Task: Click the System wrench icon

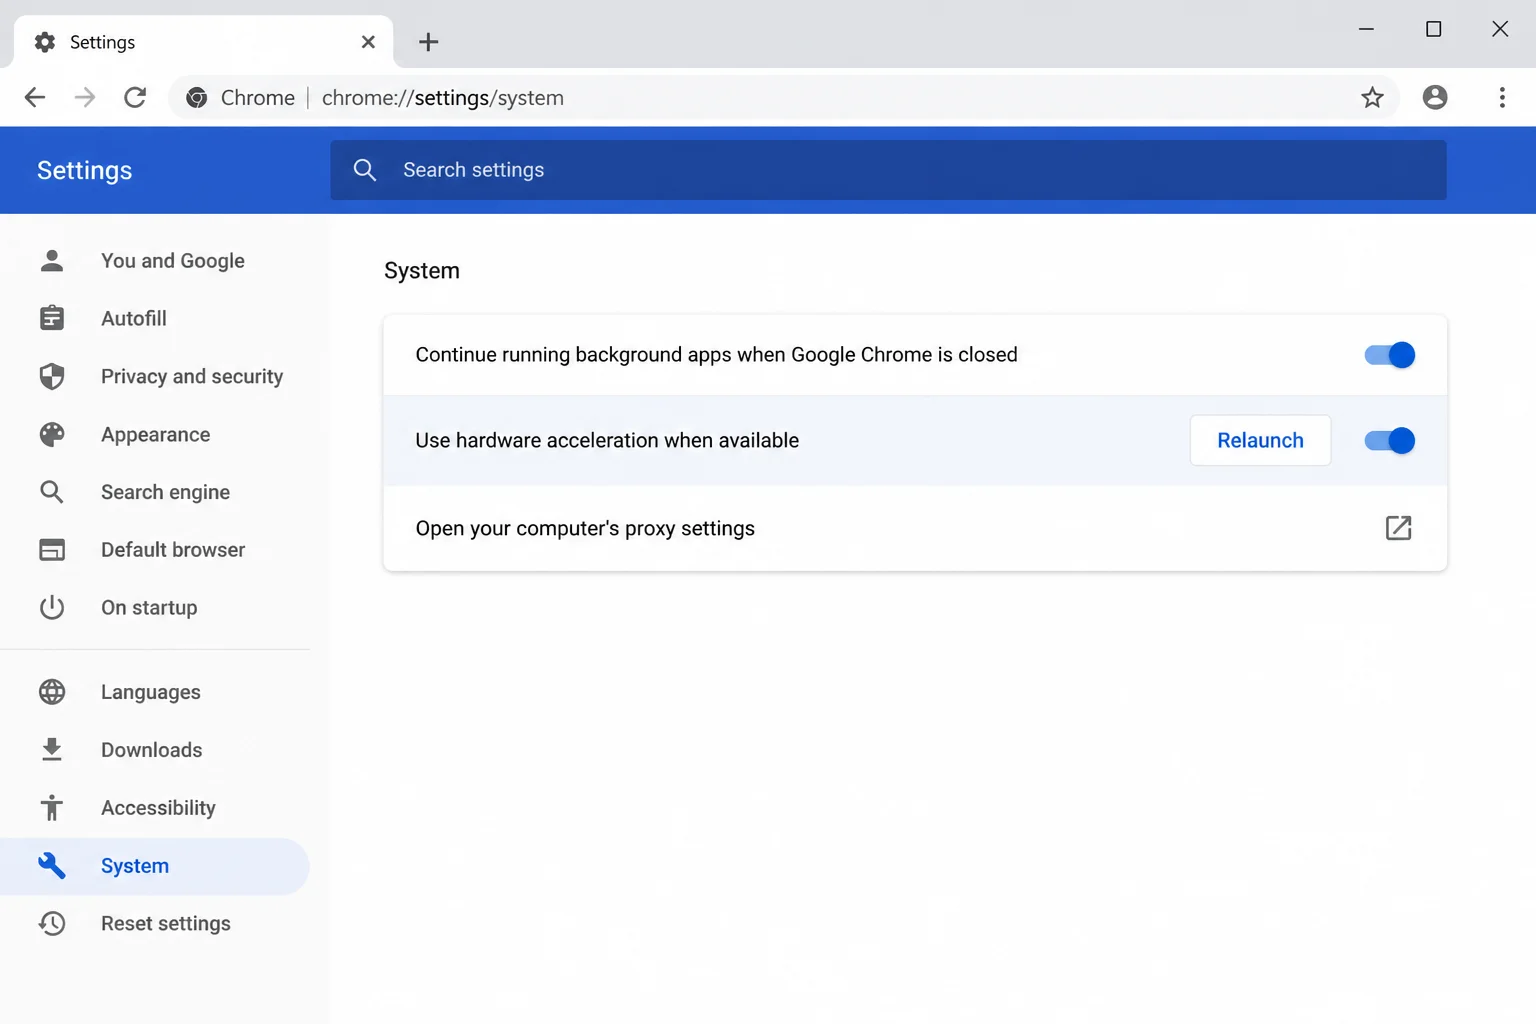Action: 52,866
